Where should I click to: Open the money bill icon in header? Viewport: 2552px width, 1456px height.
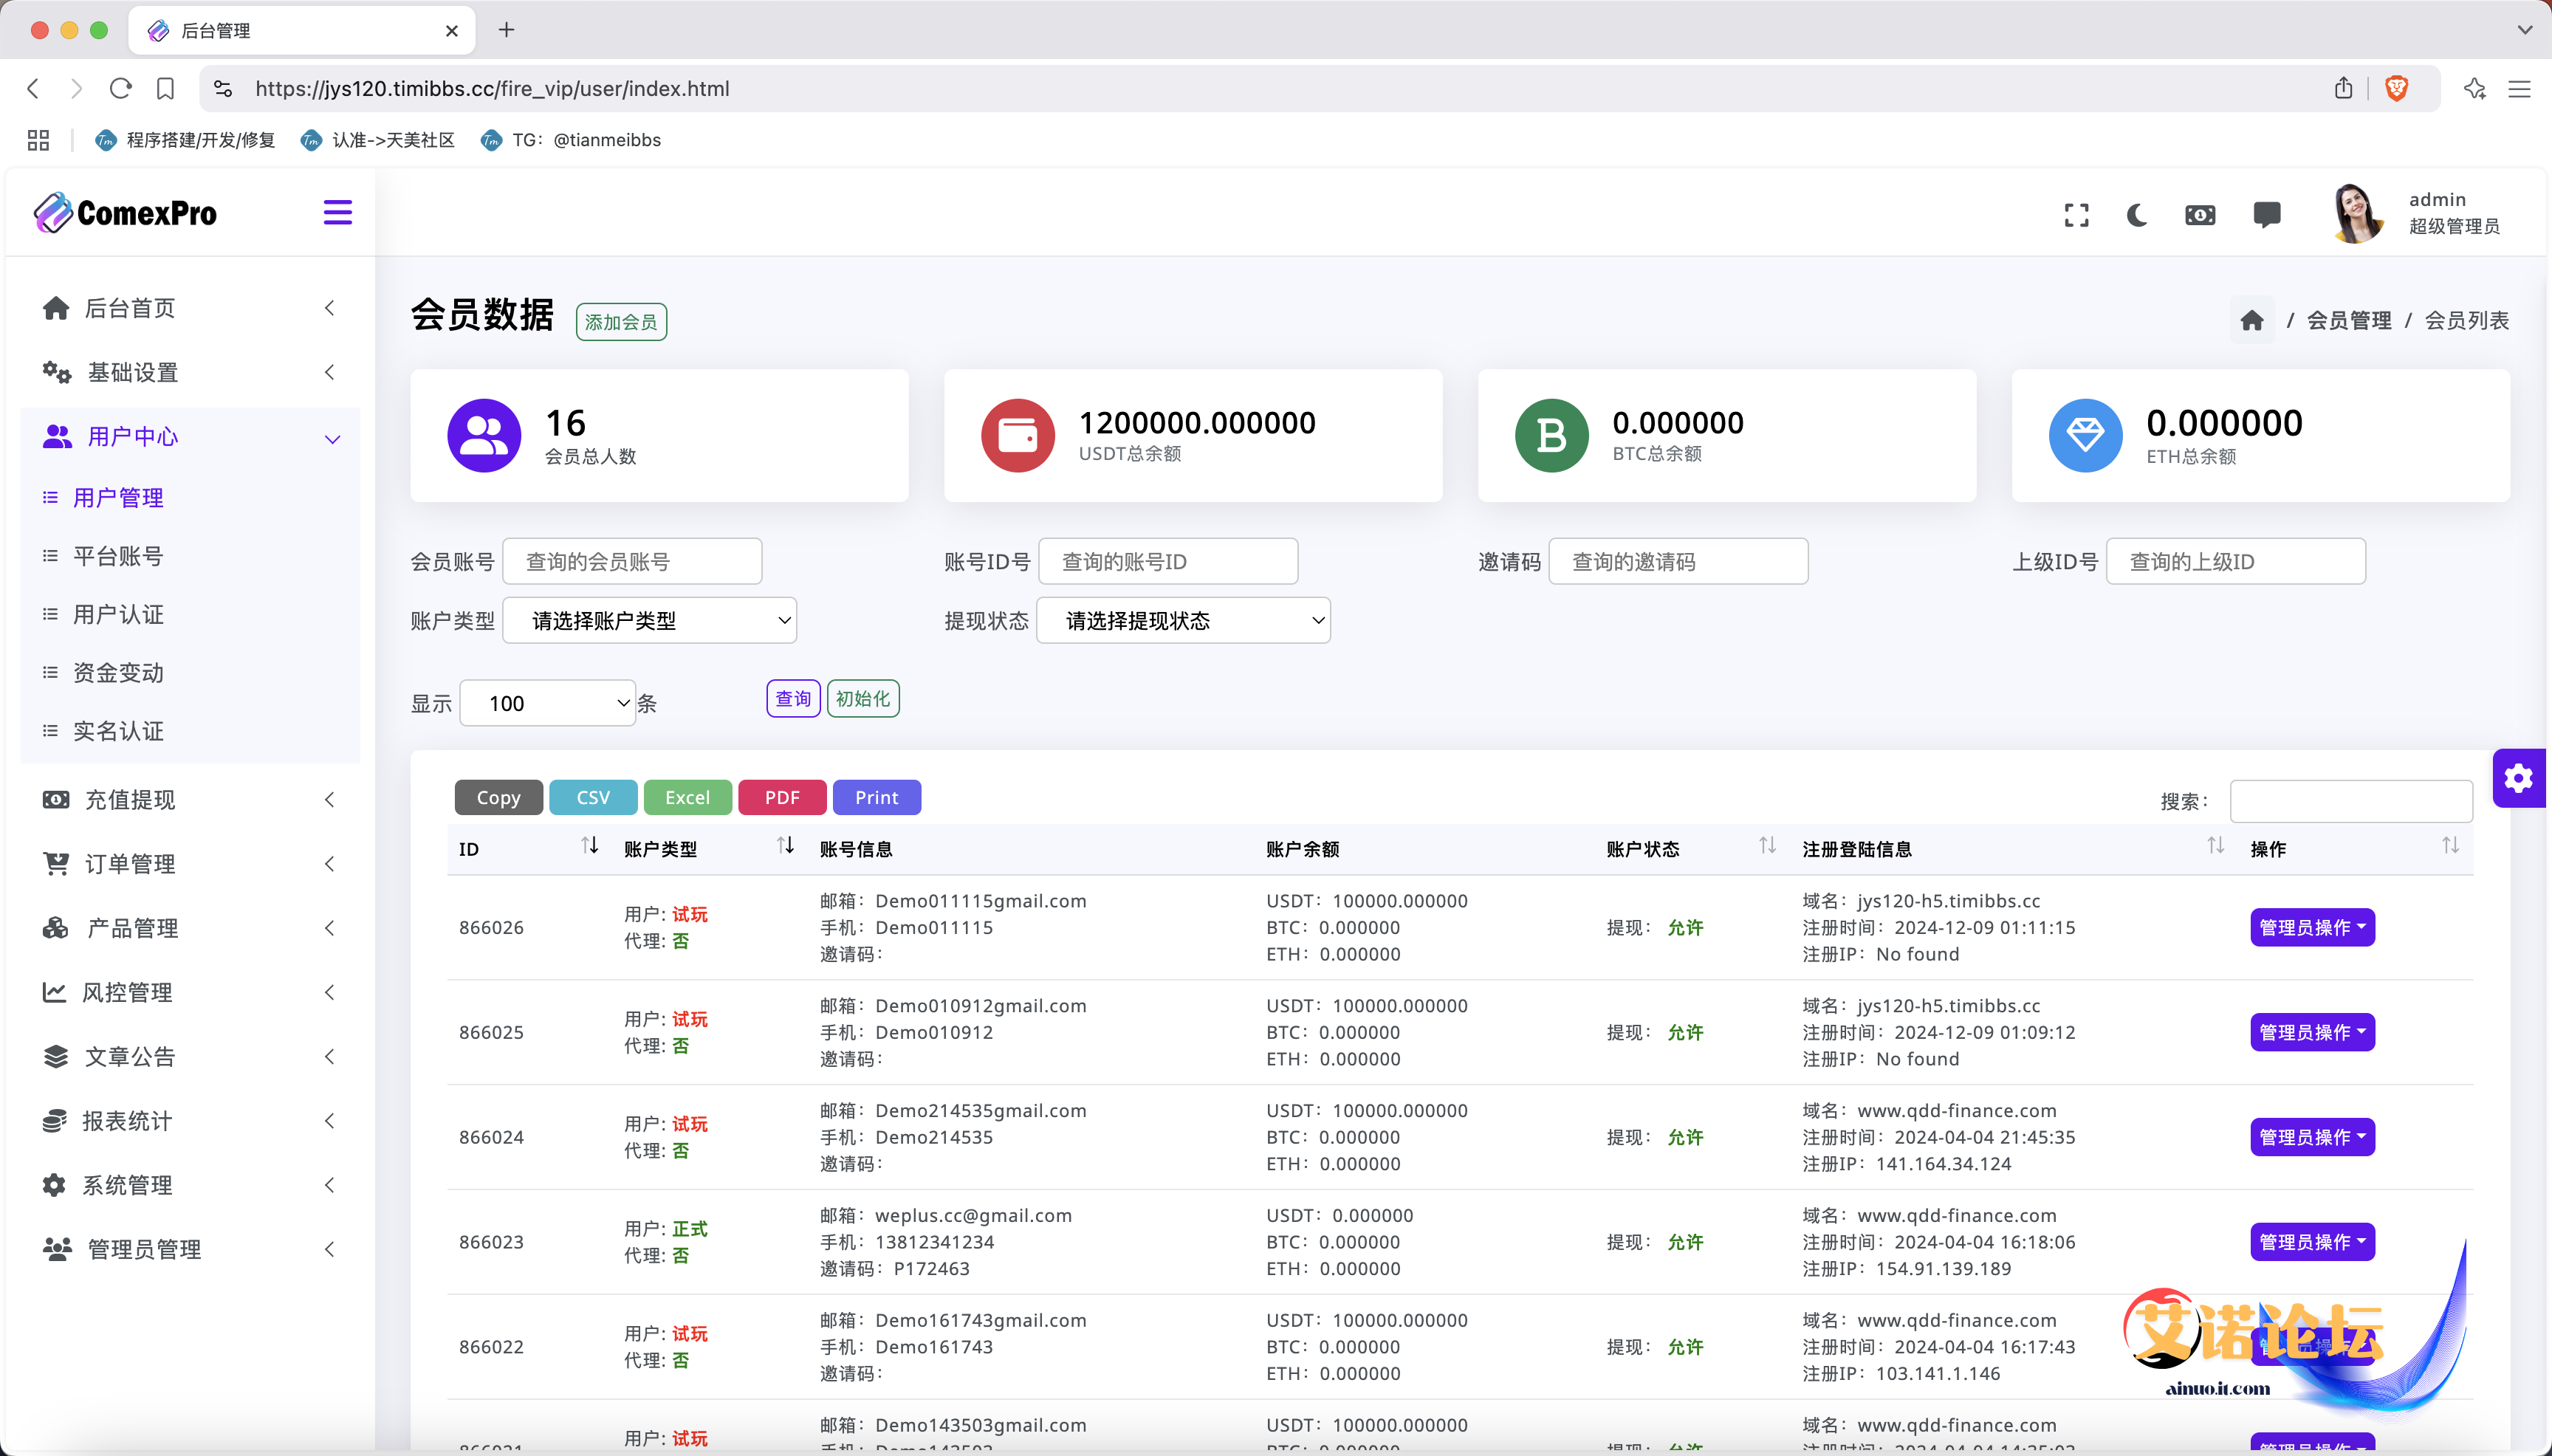[x=2200, y=215]
